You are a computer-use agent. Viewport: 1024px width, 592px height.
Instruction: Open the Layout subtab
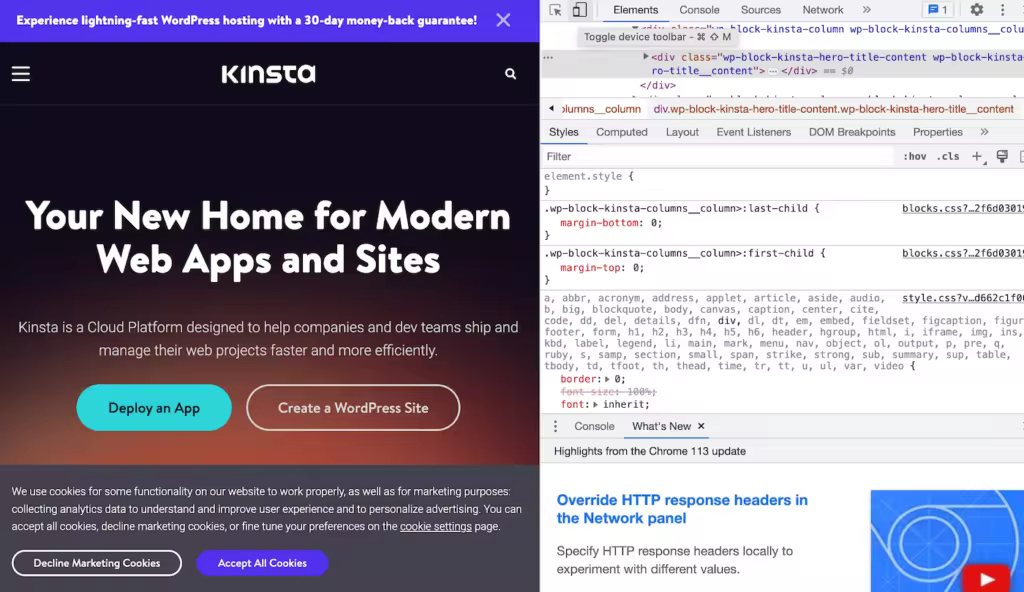tap(682, 132)
